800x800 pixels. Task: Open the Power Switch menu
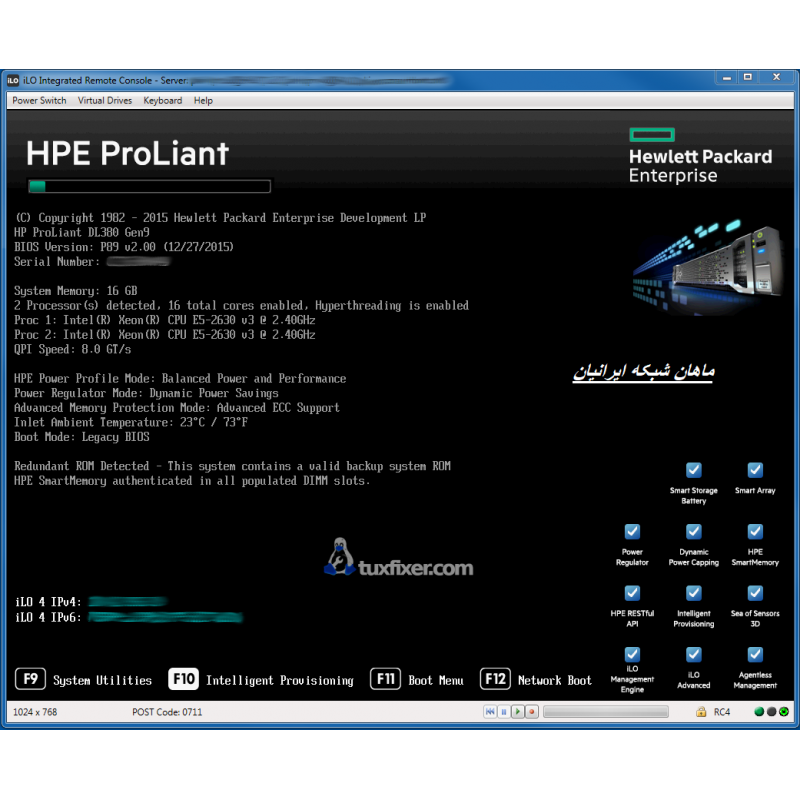39,101
